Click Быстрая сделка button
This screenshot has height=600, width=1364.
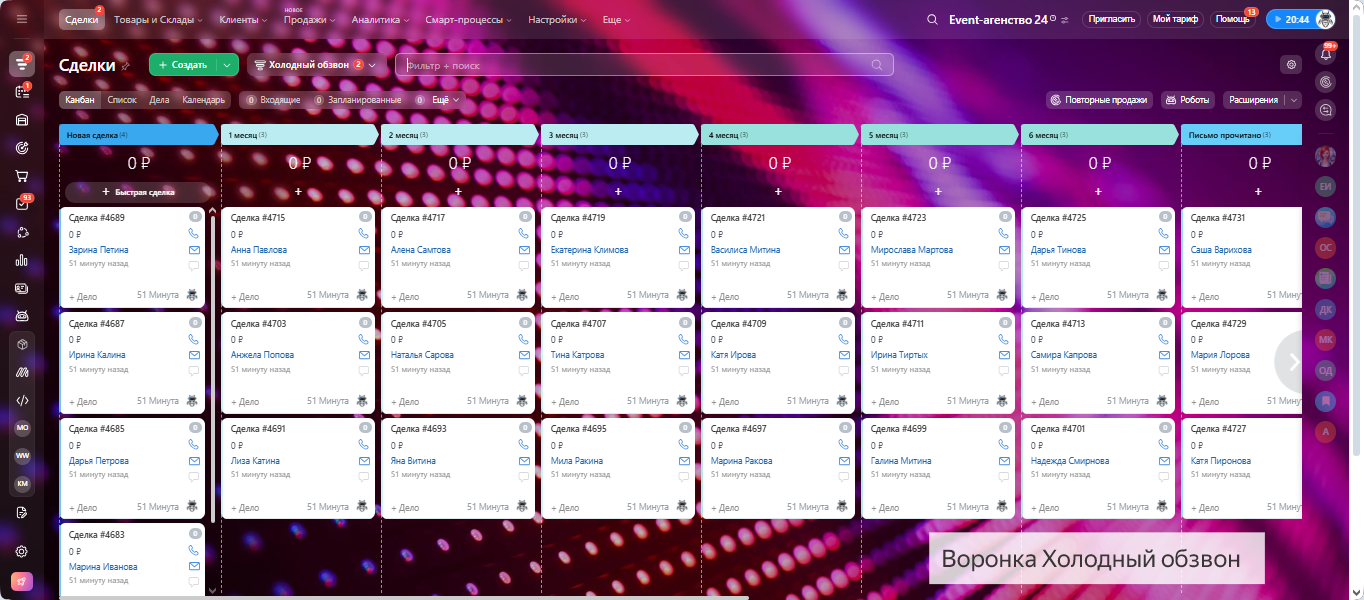click(x=139, y=191)
